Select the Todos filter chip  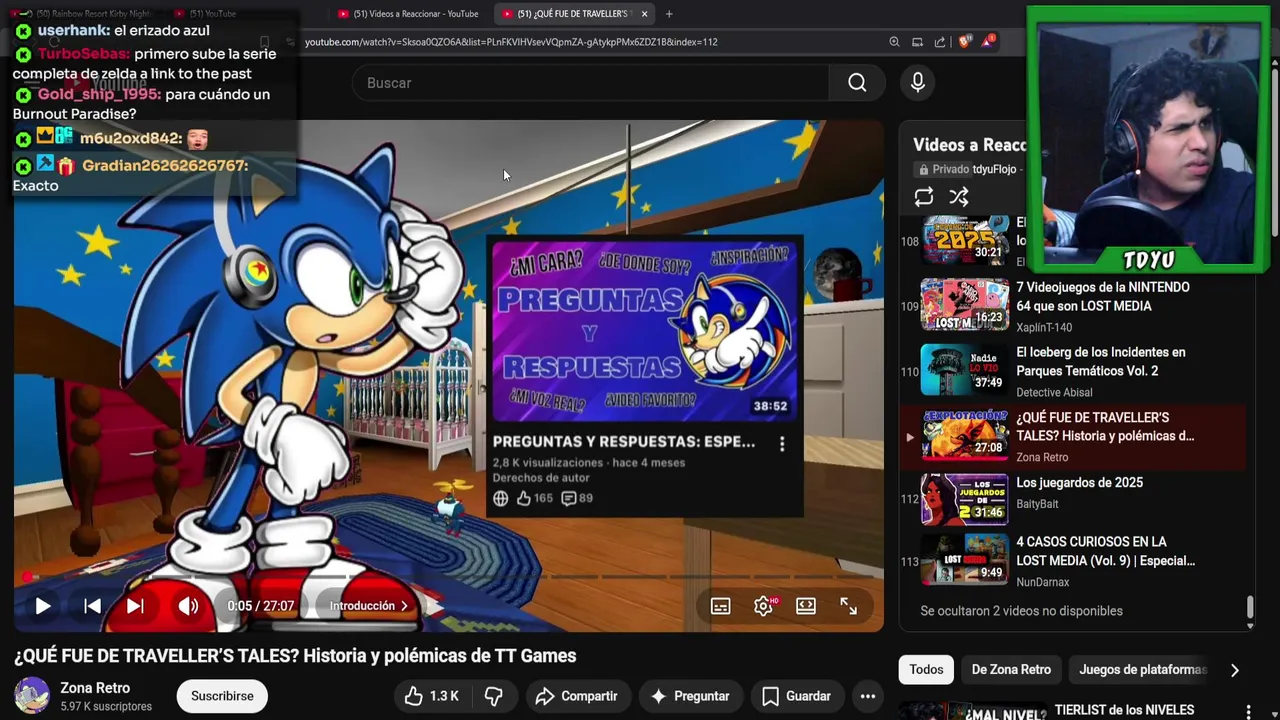coord(926,670)
